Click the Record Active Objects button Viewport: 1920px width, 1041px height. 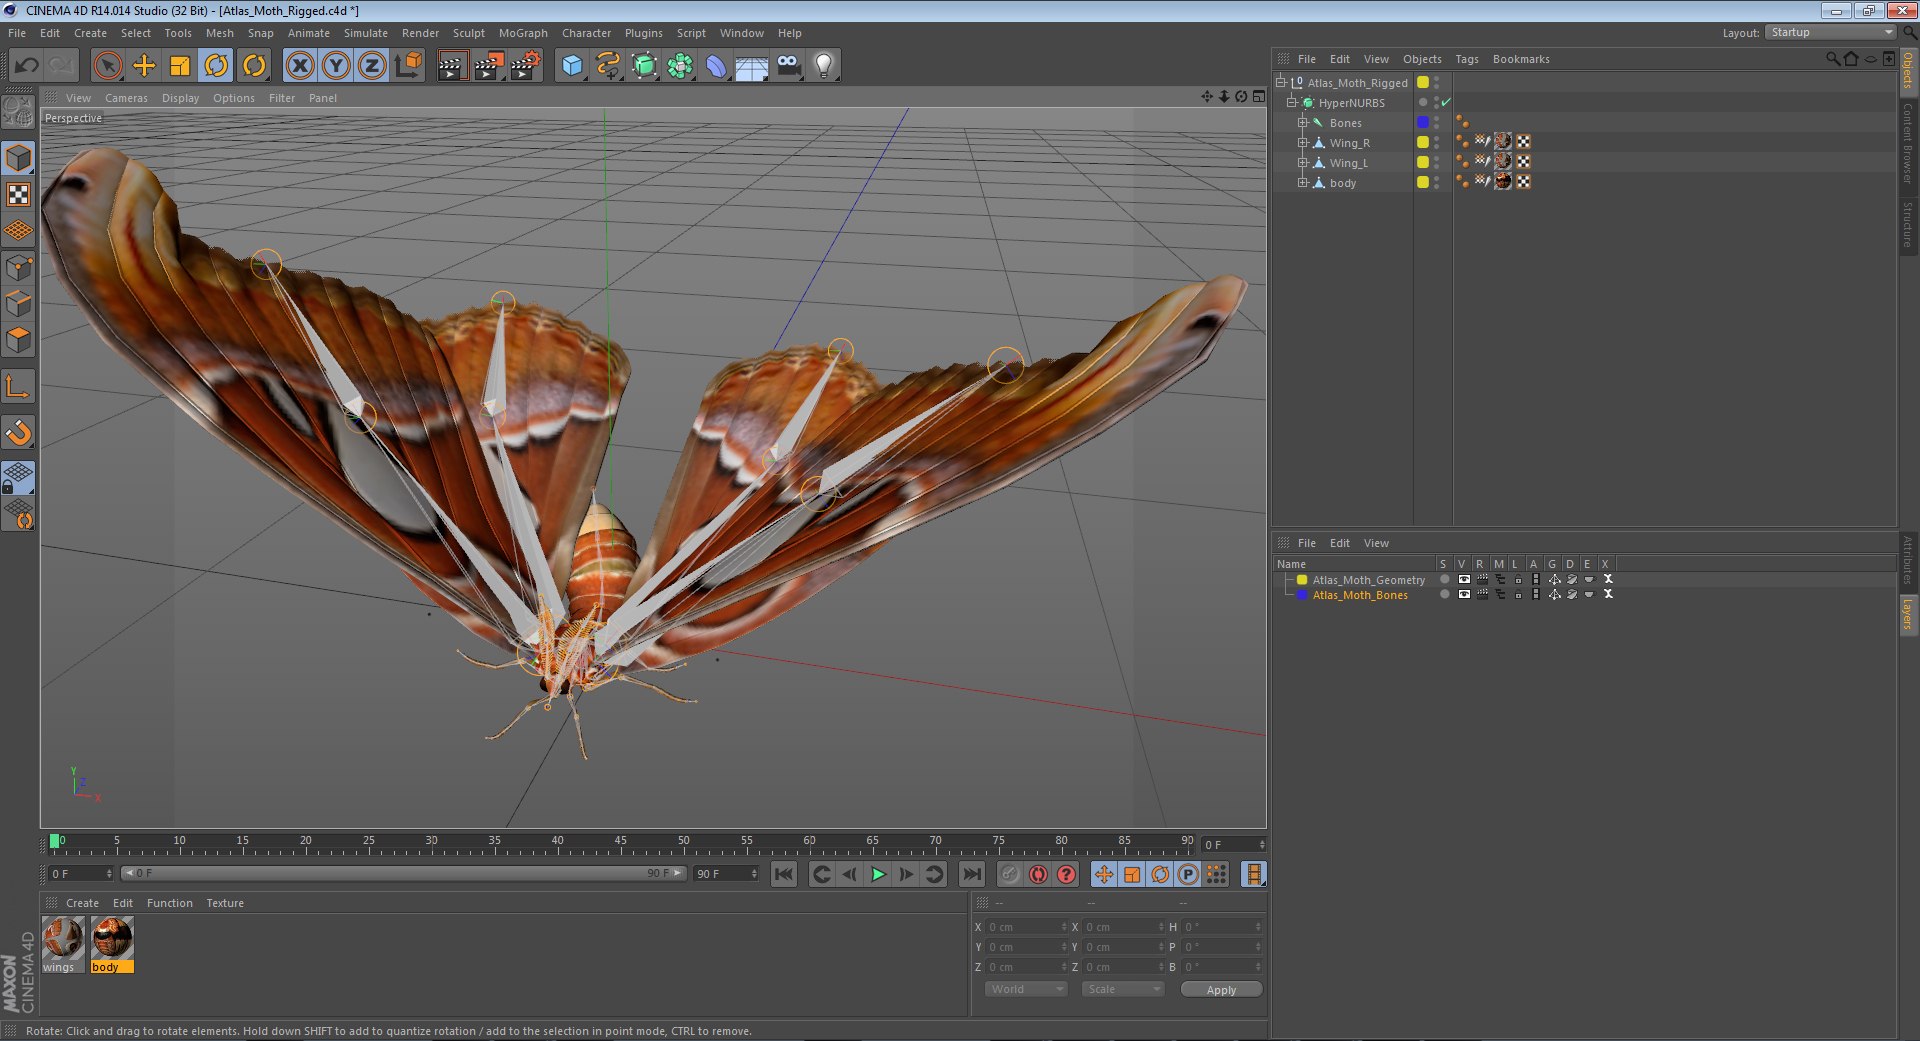coord(1010,874)
